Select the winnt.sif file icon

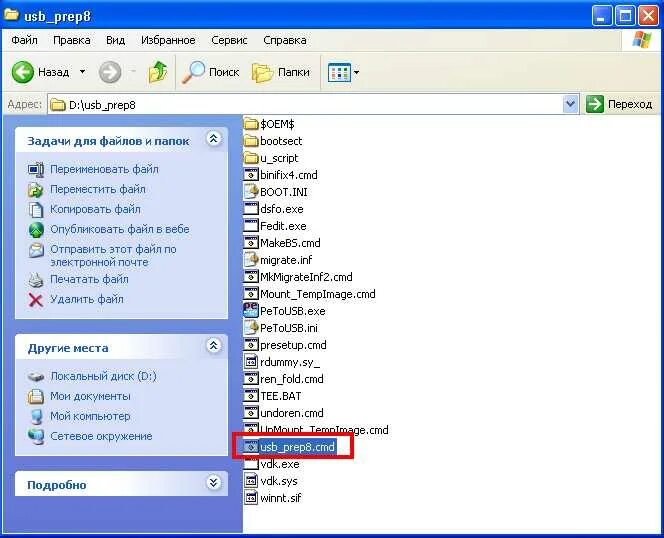point(251,498)
